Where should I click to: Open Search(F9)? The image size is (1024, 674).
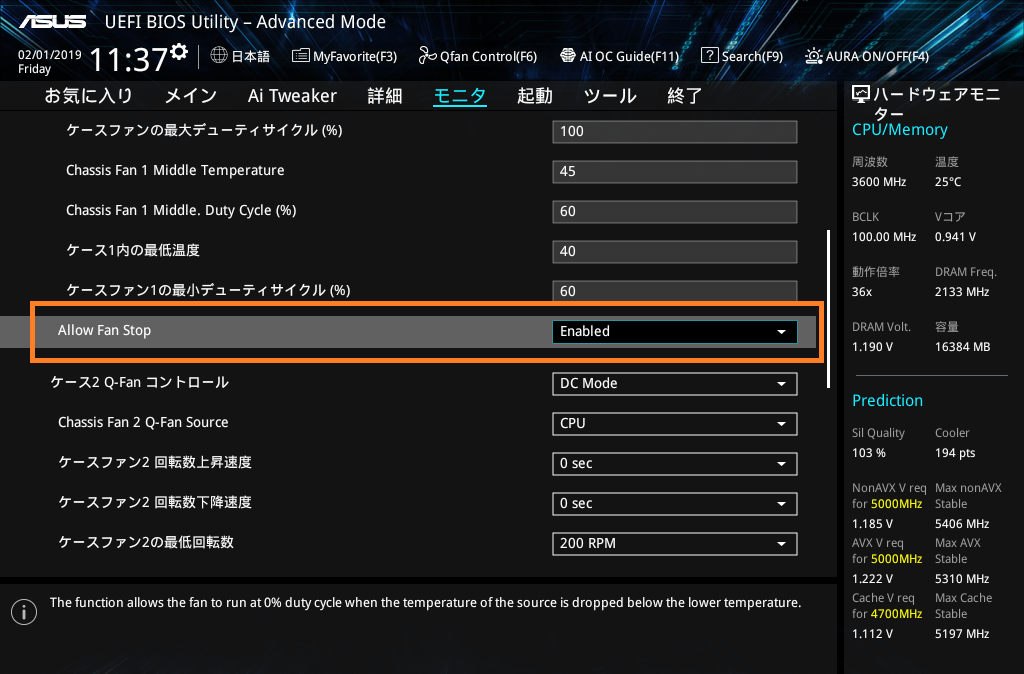point(742,56)
